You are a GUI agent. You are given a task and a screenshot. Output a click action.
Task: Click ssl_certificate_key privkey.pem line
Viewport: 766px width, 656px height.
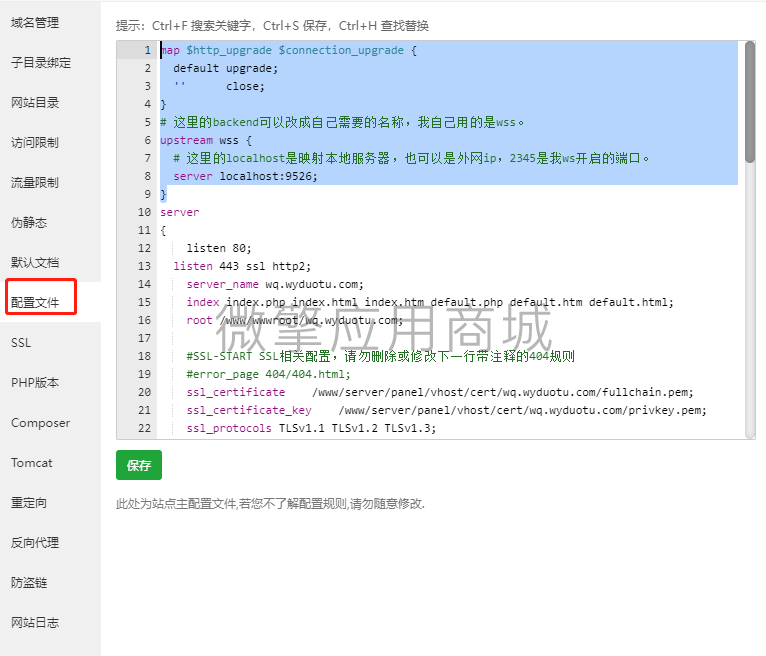coord(447,411)
